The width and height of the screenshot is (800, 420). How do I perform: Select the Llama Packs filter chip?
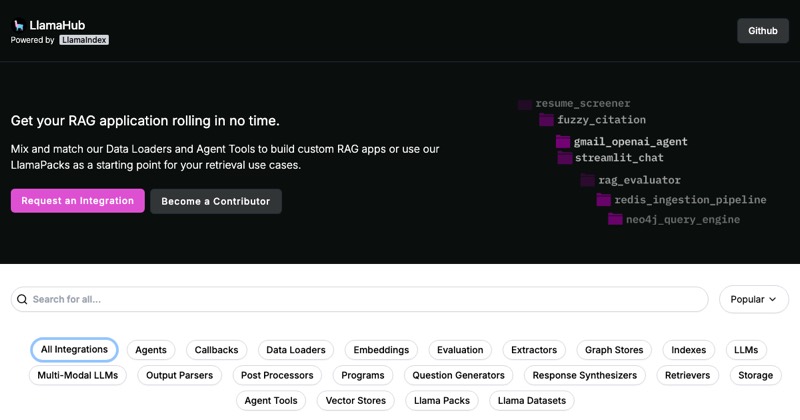tap(442, 401)
